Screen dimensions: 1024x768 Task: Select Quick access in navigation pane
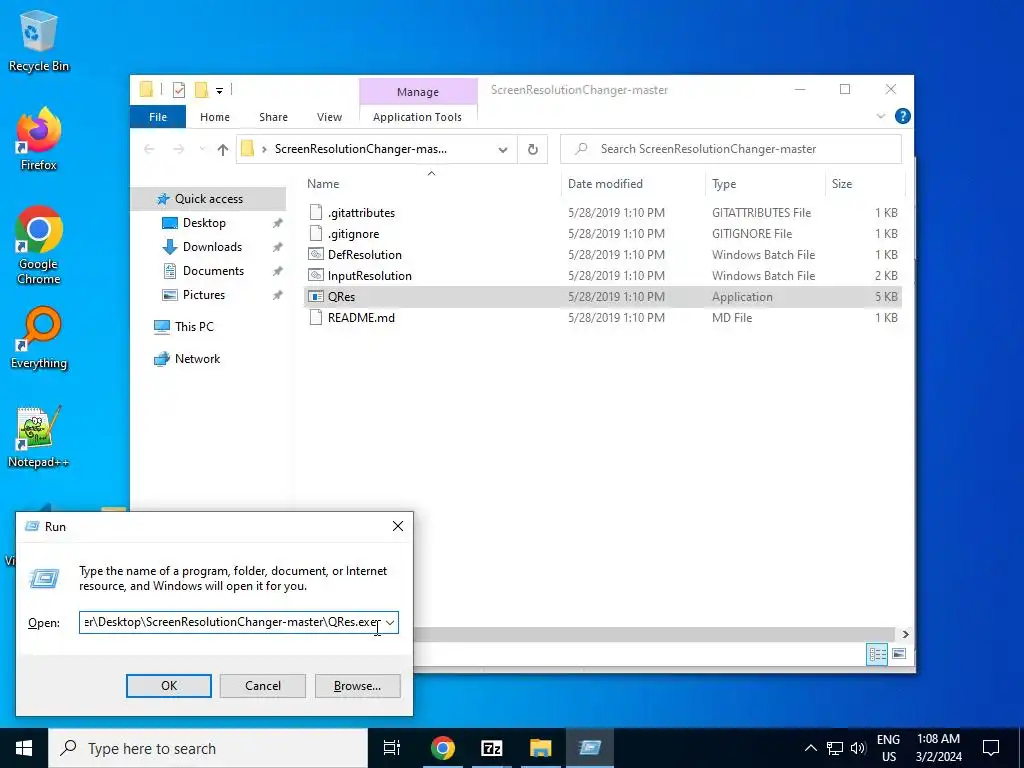coord(208,199)
